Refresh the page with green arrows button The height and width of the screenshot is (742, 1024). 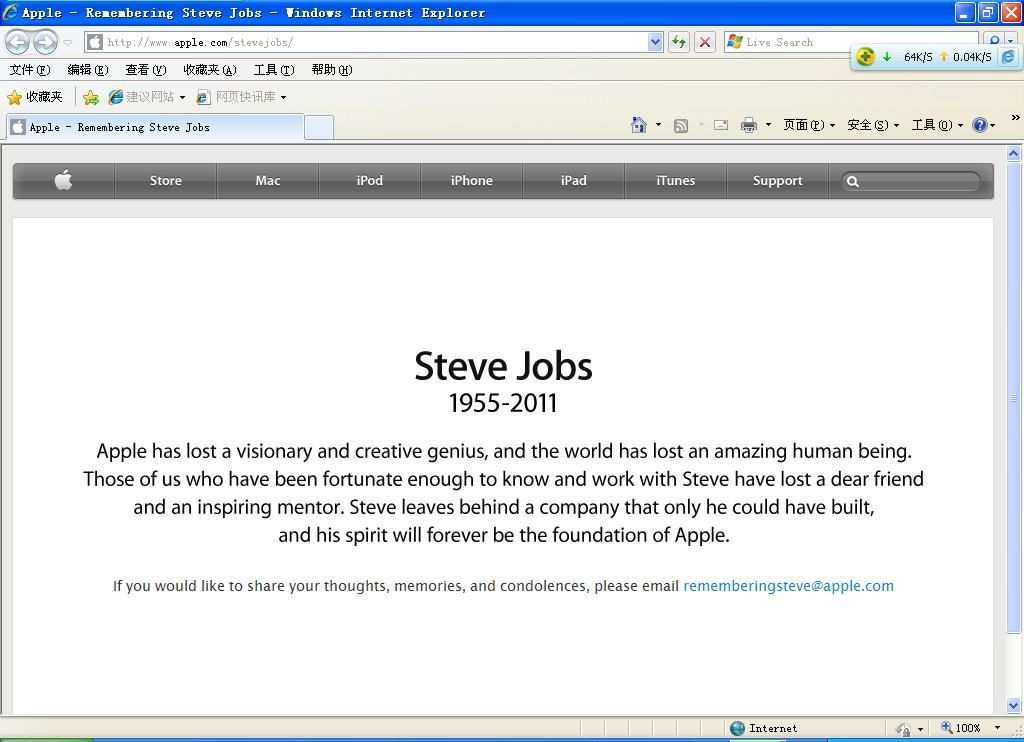(679, 42)
